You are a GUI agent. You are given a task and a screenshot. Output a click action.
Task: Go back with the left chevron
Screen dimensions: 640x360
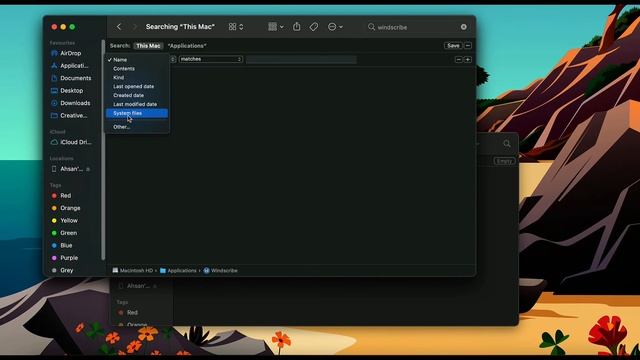[x=119, y=27]
